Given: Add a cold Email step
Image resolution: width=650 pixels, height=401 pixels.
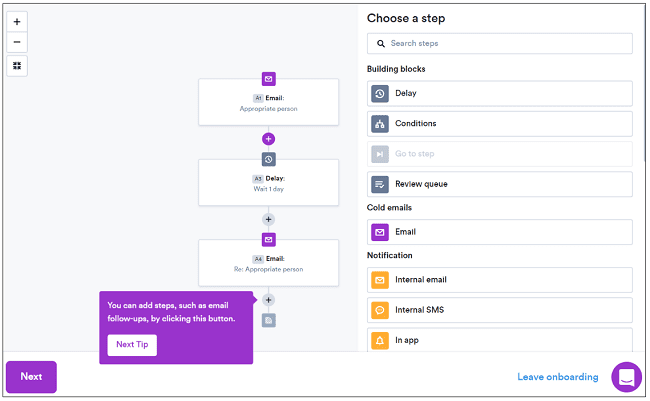Looking at the screenshot, I should [499, 232].
